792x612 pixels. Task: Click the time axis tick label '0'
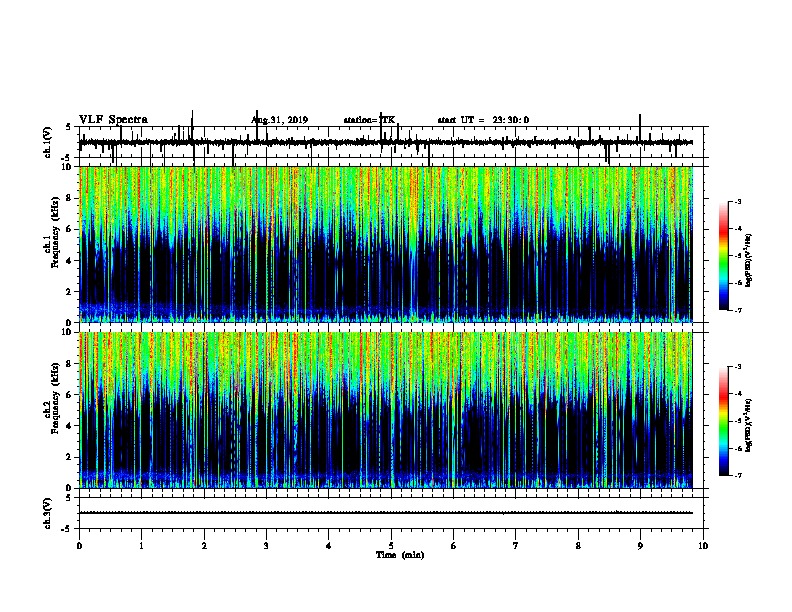point(79,546)
